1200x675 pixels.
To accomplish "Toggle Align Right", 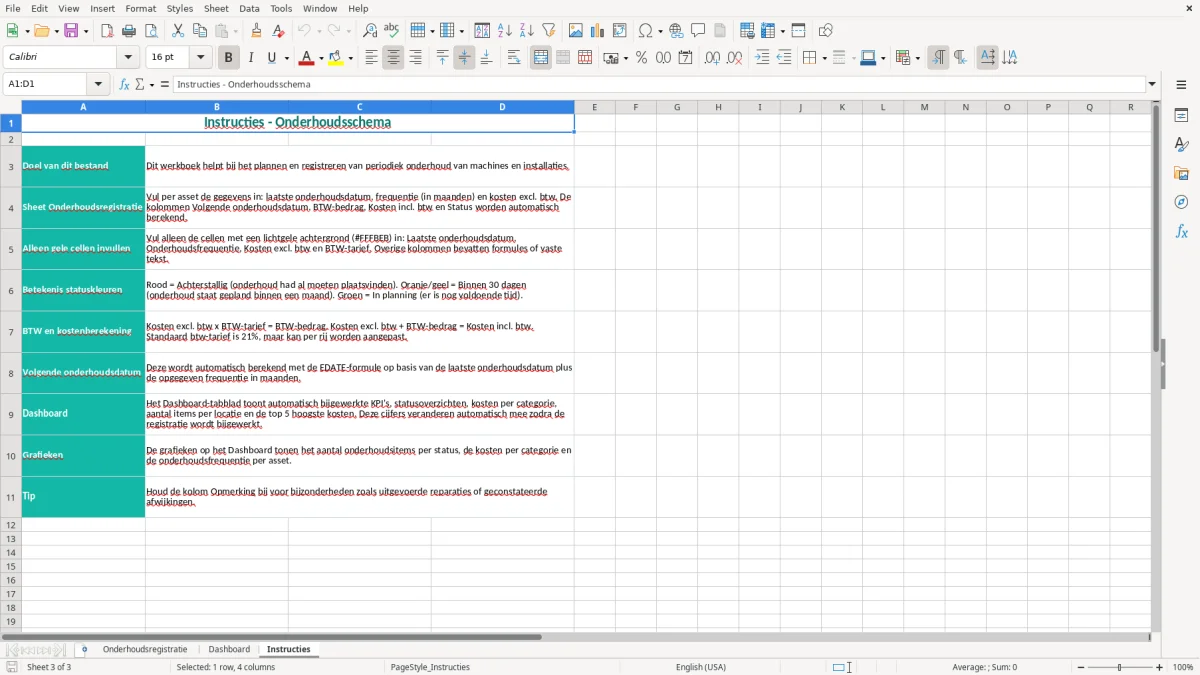I will 415,58.
